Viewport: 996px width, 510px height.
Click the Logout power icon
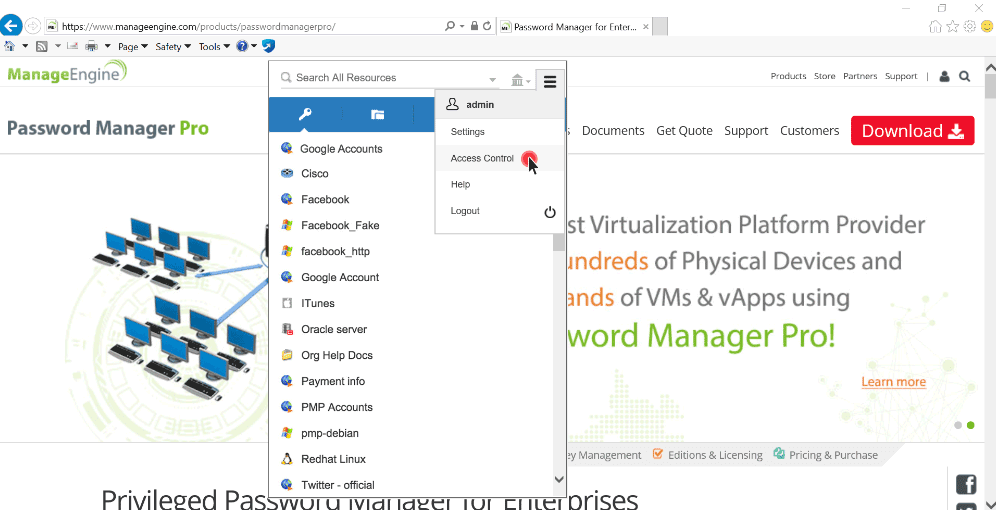coord(550,212)
